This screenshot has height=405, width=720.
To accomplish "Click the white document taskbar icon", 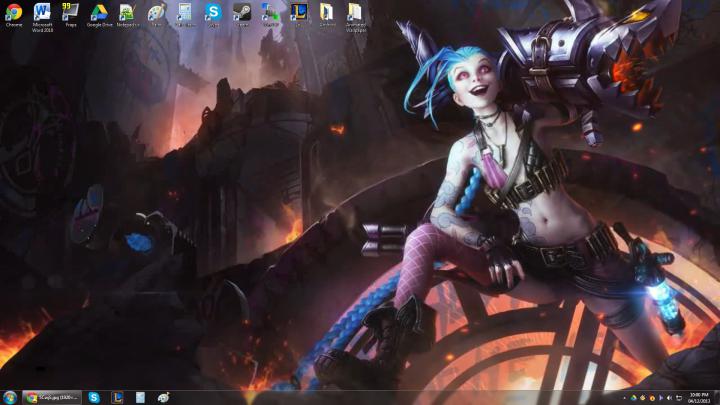I will pyautogui.click(x=140, y=398).
